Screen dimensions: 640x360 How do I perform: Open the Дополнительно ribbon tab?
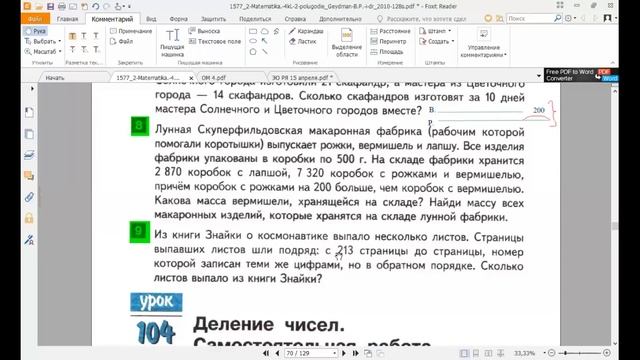[340, 19]
